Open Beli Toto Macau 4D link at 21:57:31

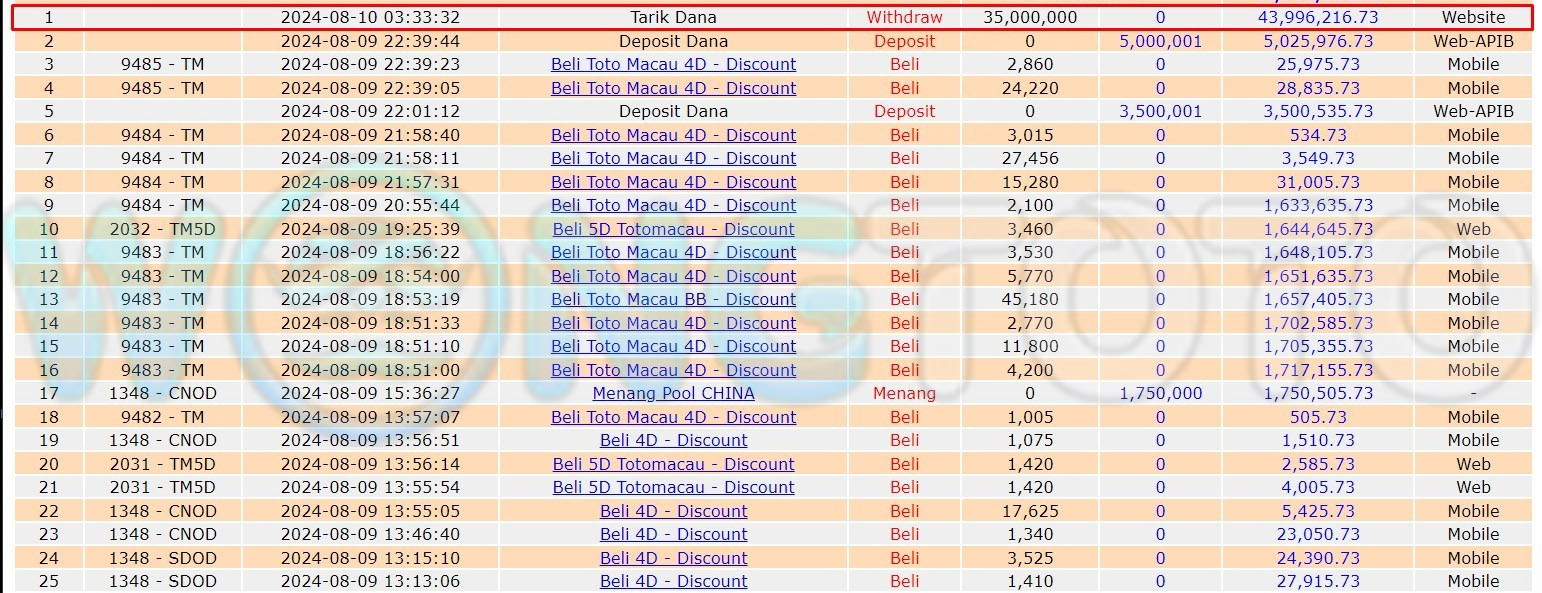point(673,182)
